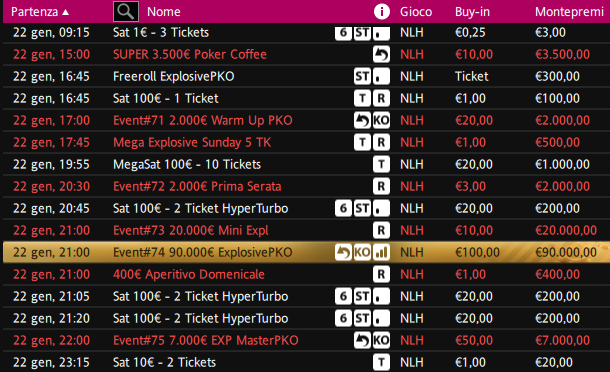Click the ST badge on Freeroll ExplosivePKO

pyautogui.click(x=362, y=76)
